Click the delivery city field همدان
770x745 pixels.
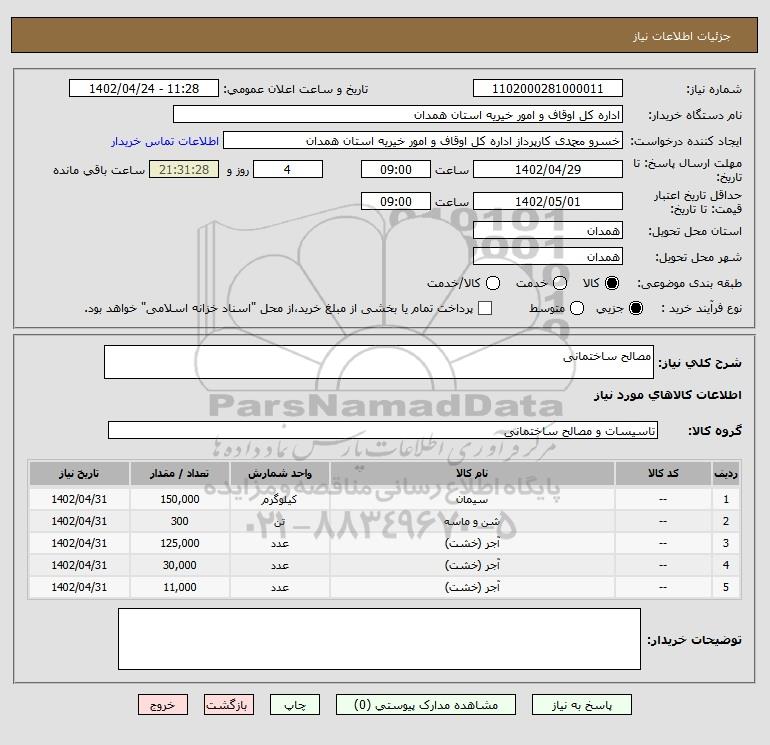coord(548,256)
